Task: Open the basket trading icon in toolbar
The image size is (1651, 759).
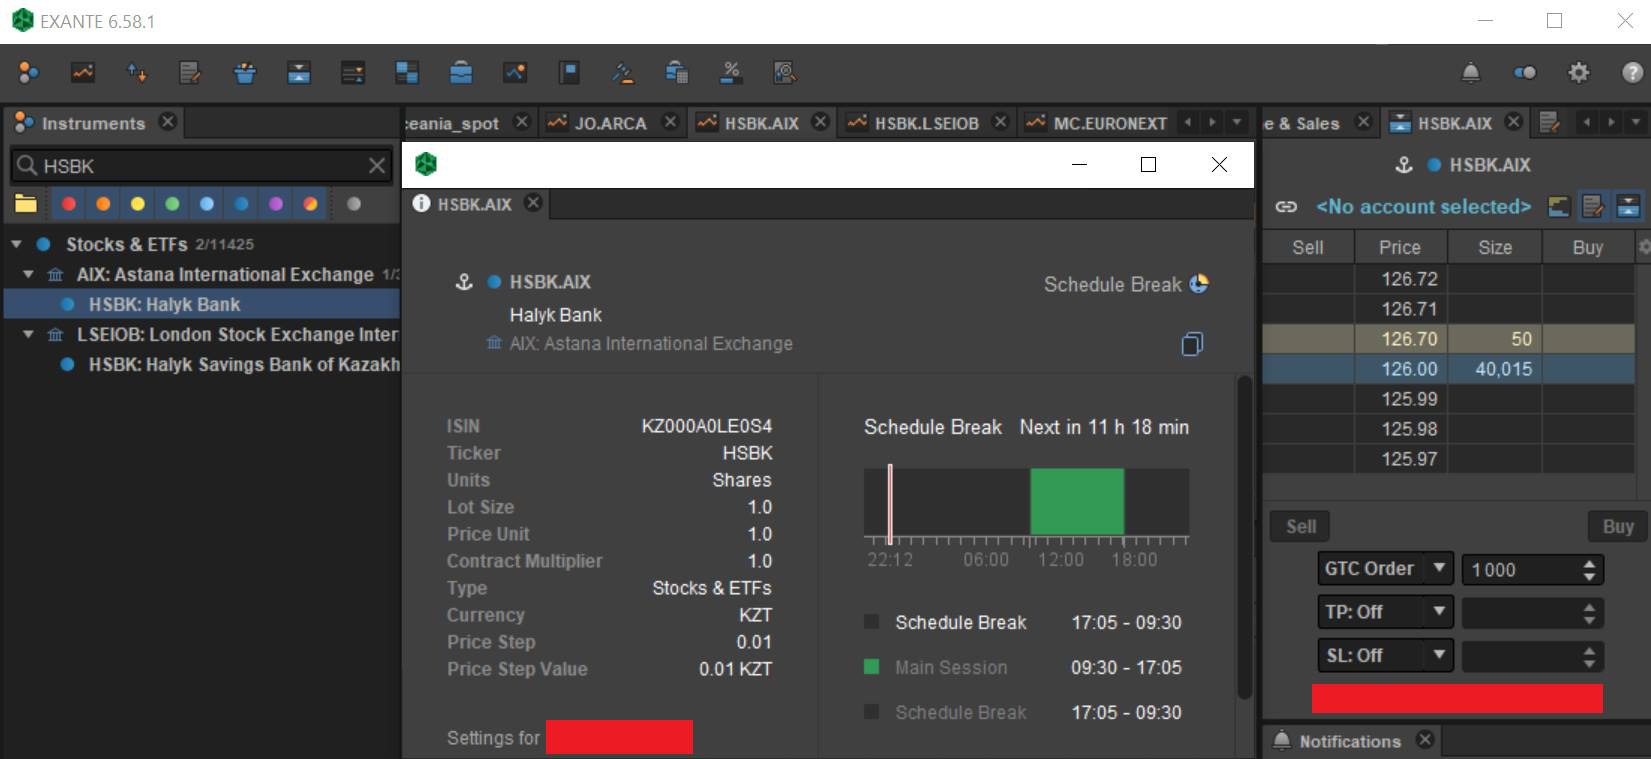Action: coord(244,72)
